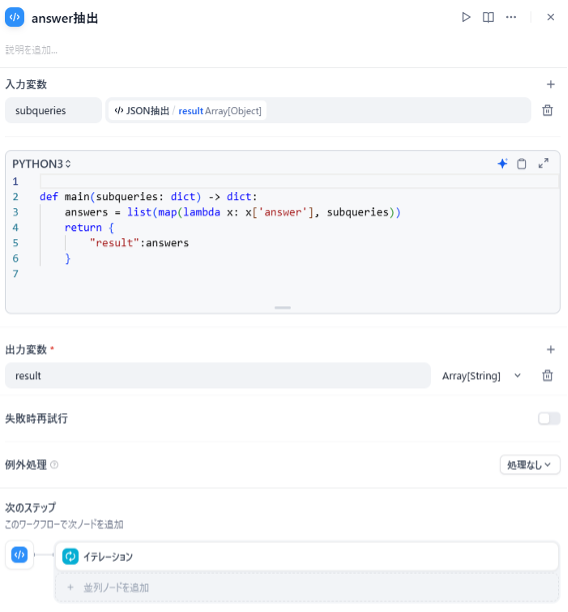Open the Array[String] type dropdown

pyautogui.click(x=481, y=375)
